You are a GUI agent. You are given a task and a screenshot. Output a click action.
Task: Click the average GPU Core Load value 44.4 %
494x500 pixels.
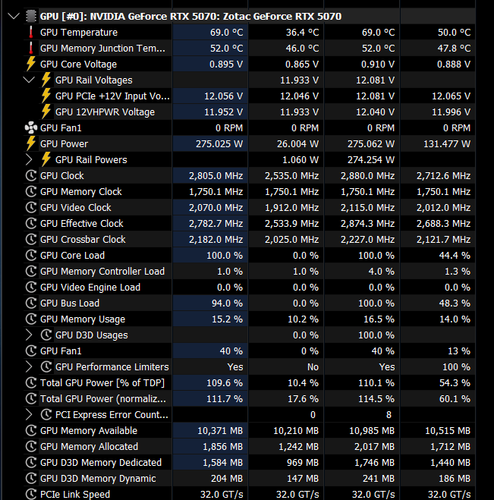[x=455, y=255]
